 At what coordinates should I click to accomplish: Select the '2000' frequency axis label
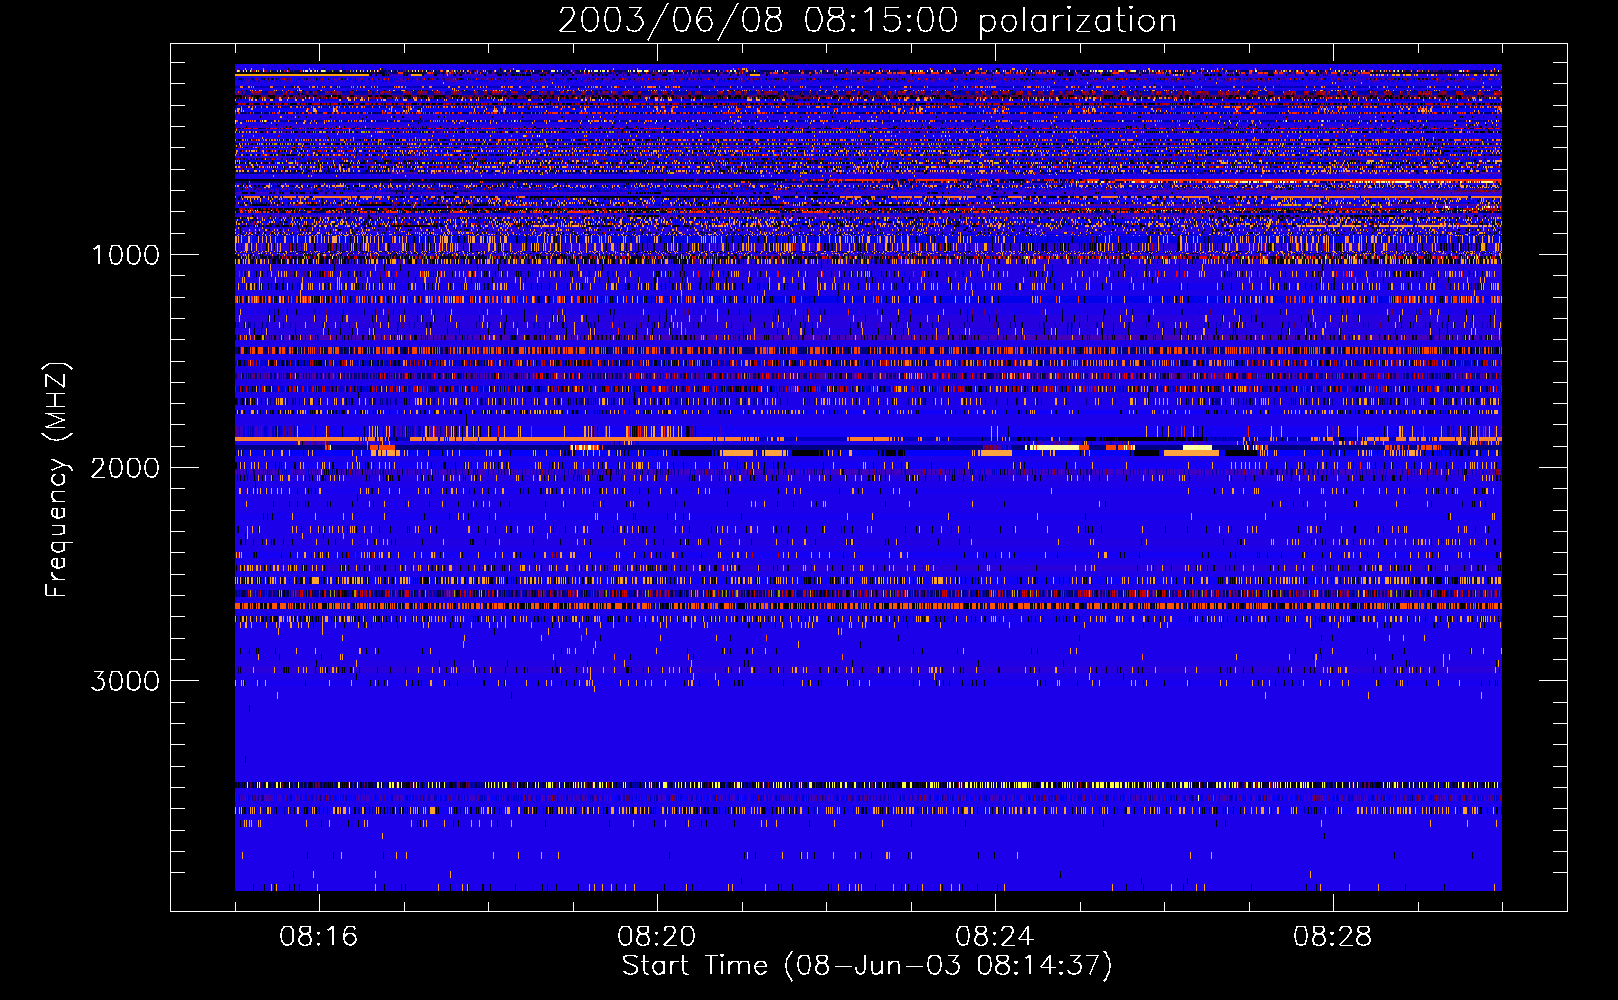[125, 468]
